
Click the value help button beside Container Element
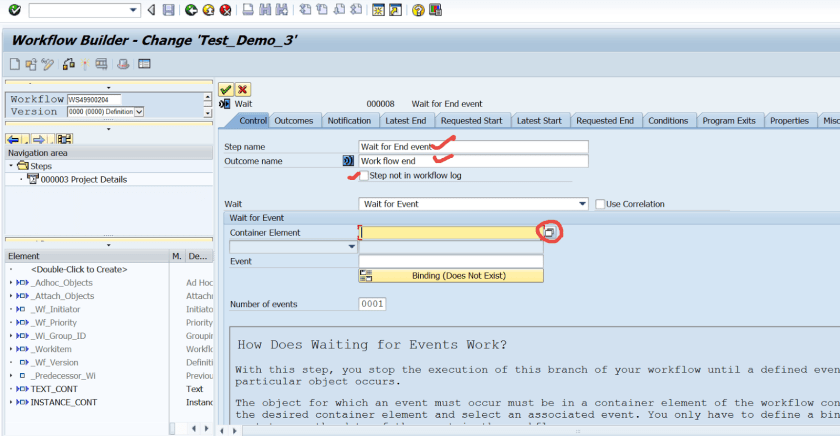pos(549,232)
